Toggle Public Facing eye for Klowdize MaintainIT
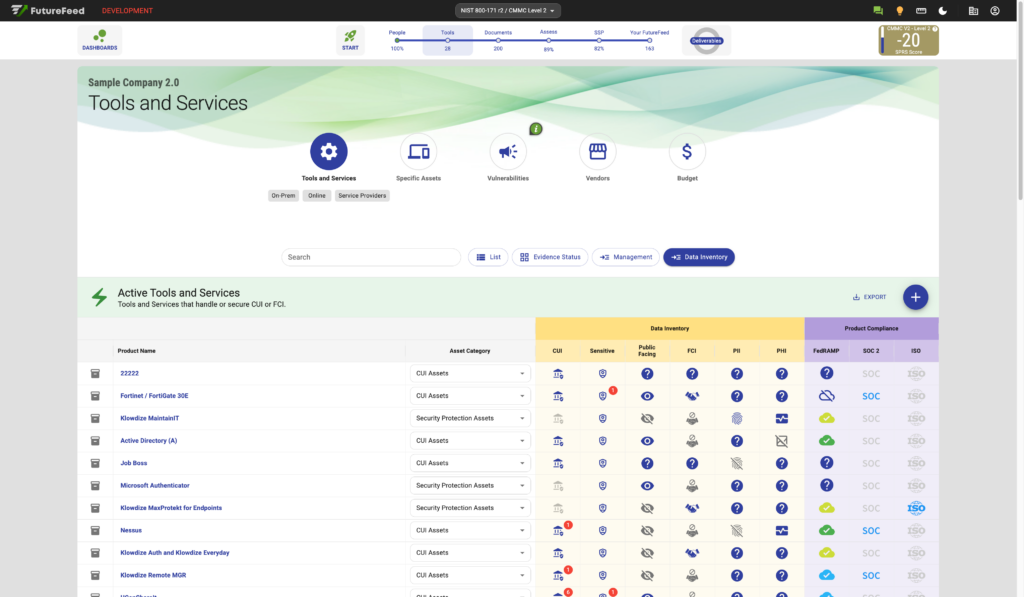 (x=647, y=418)
